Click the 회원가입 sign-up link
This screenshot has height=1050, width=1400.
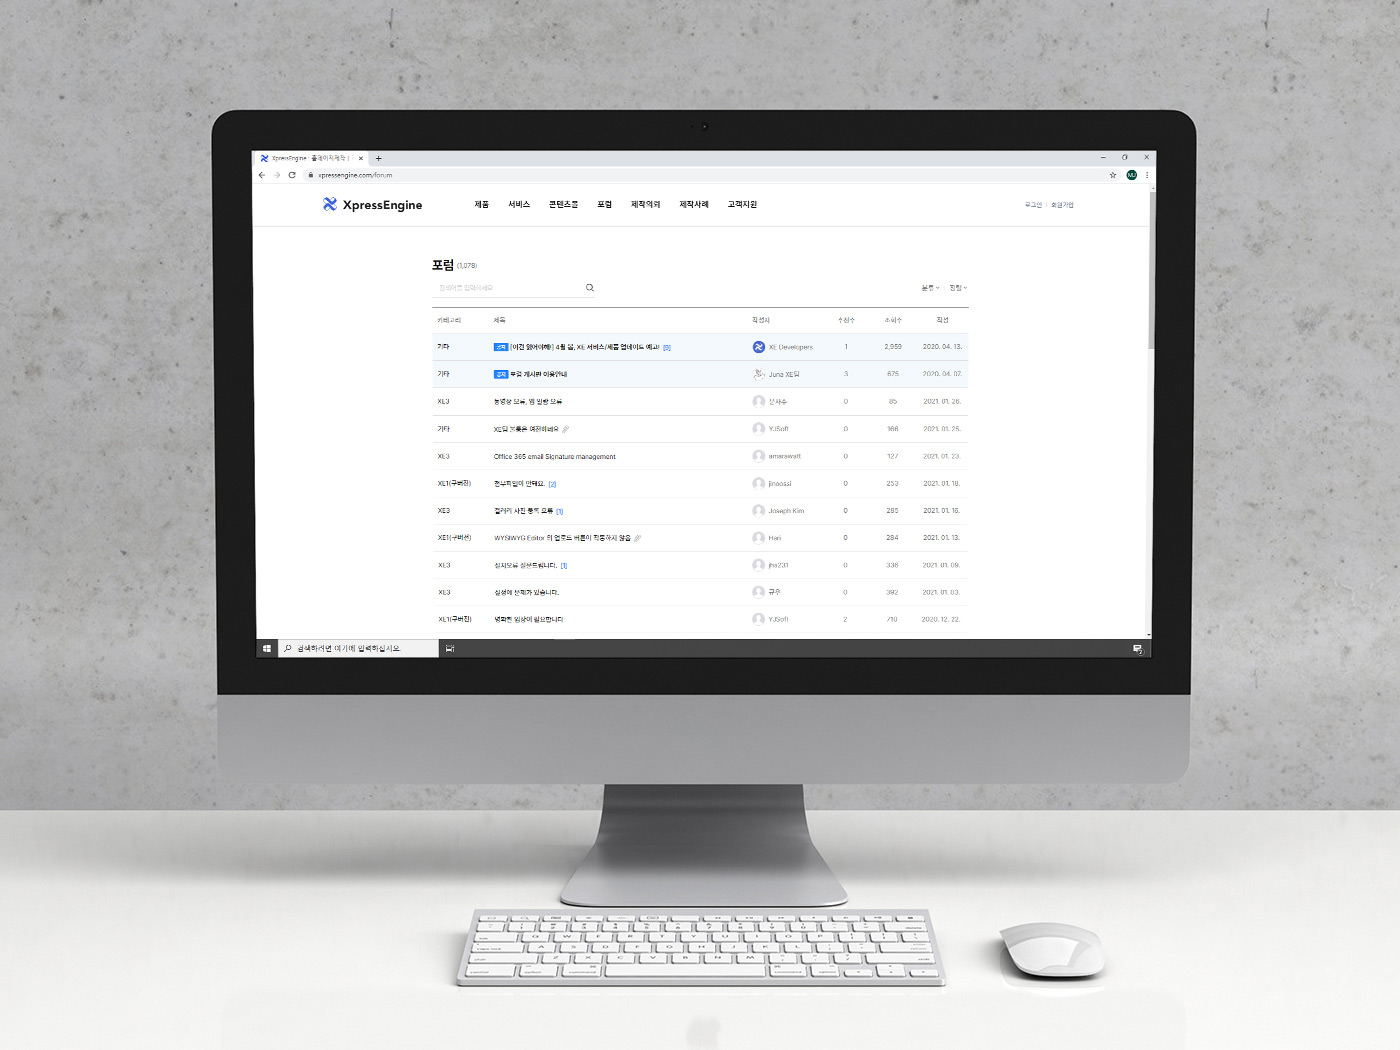click(1062, 205)
